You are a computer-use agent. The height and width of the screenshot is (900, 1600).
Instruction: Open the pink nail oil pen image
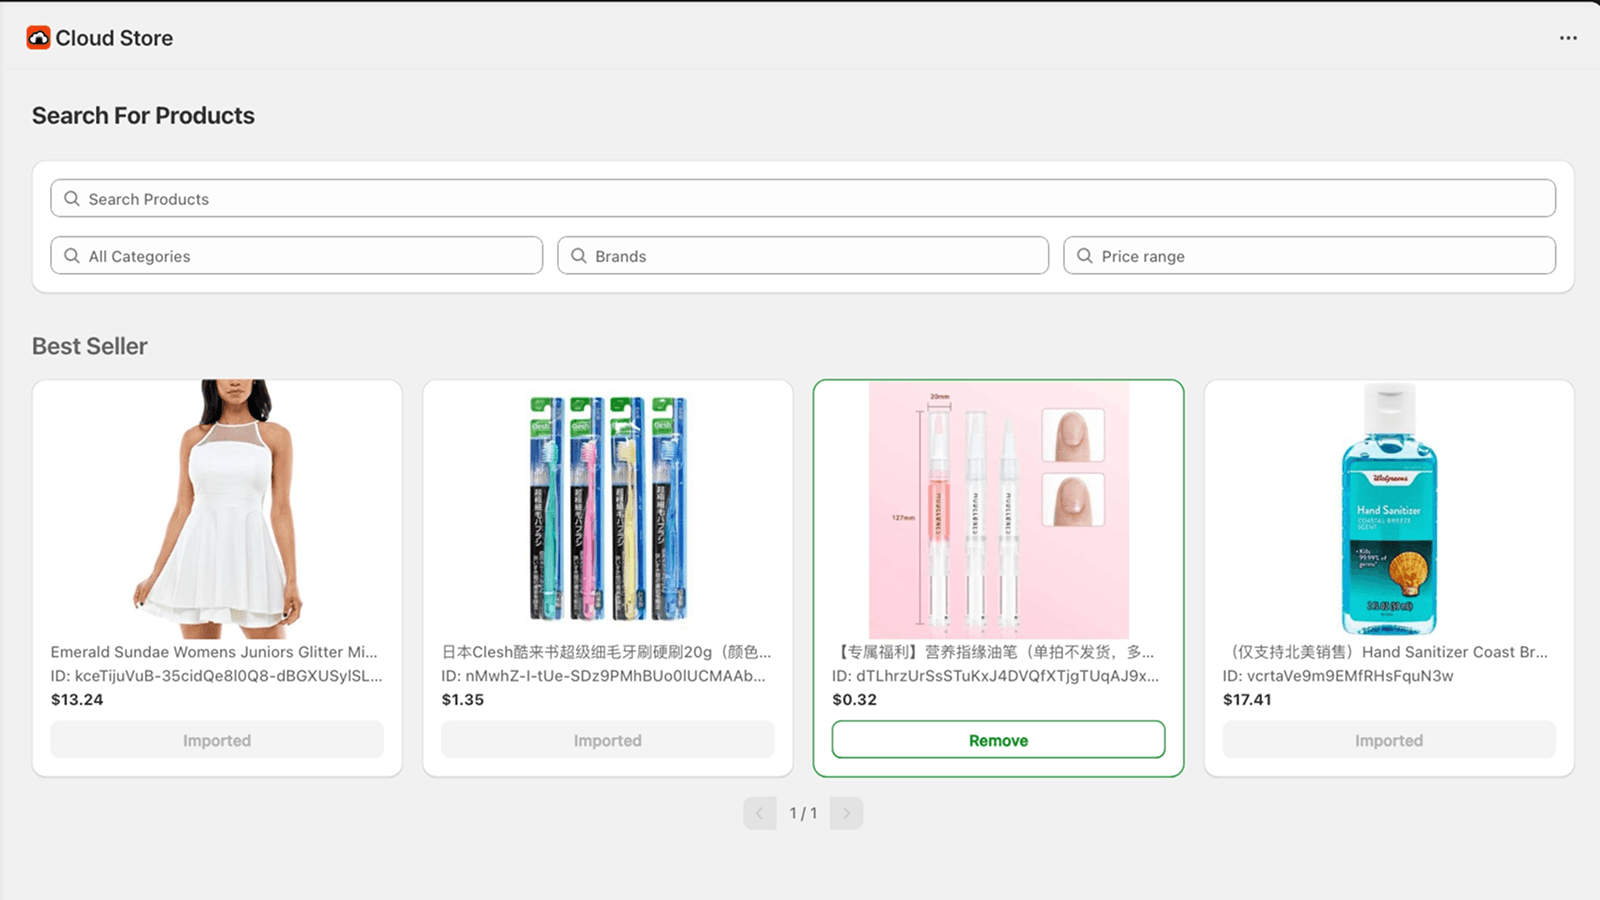point(999,510)
